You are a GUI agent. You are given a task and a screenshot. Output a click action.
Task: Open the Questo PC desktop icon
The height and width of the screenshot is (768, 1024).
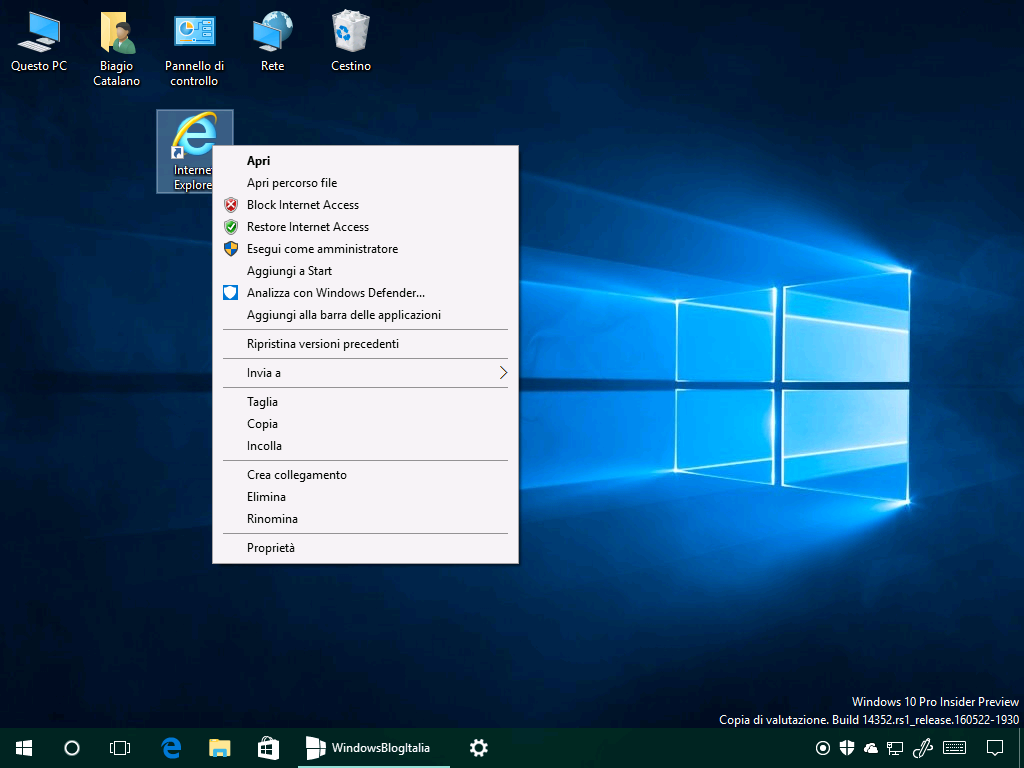point(39,40)
